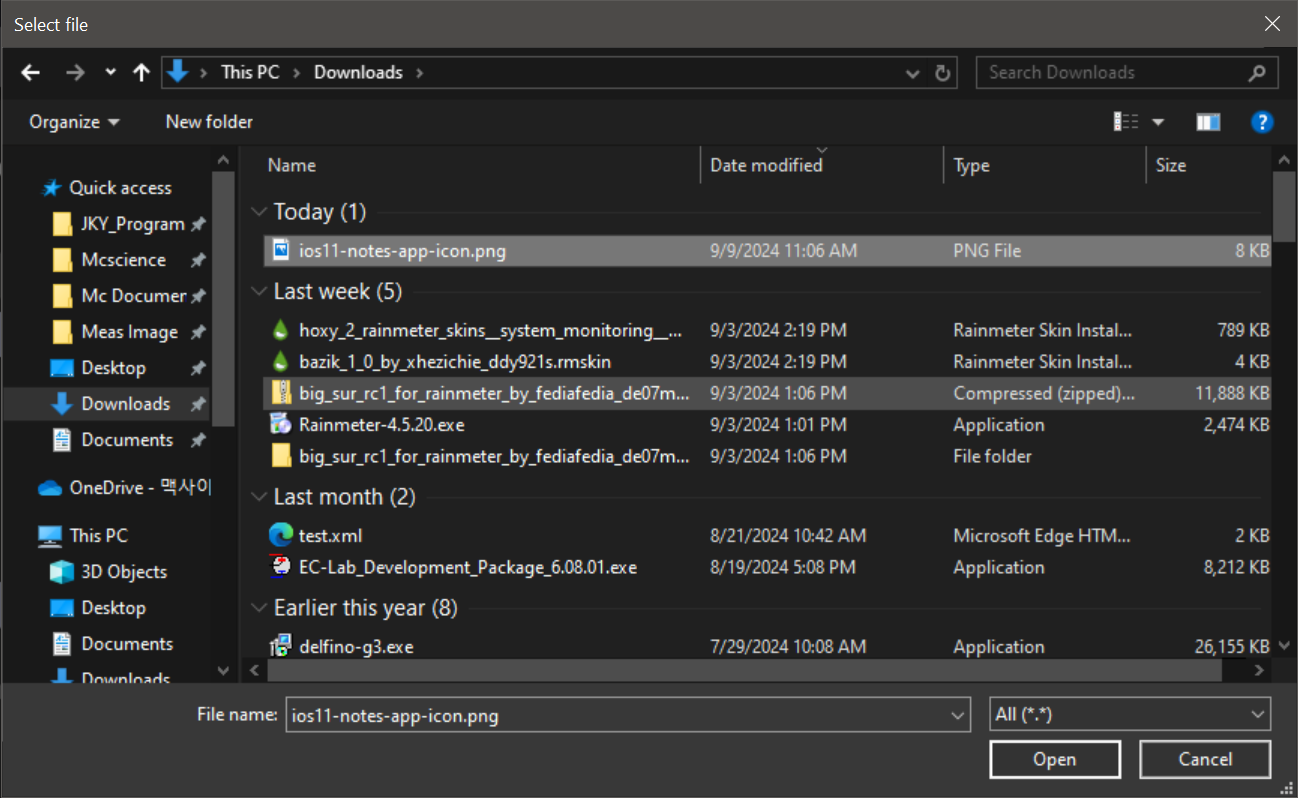Select Rainmeter-4.5.20.exe icon
Image resolution: width=1298 pixels, height=798 pixels.
(281, 425)
